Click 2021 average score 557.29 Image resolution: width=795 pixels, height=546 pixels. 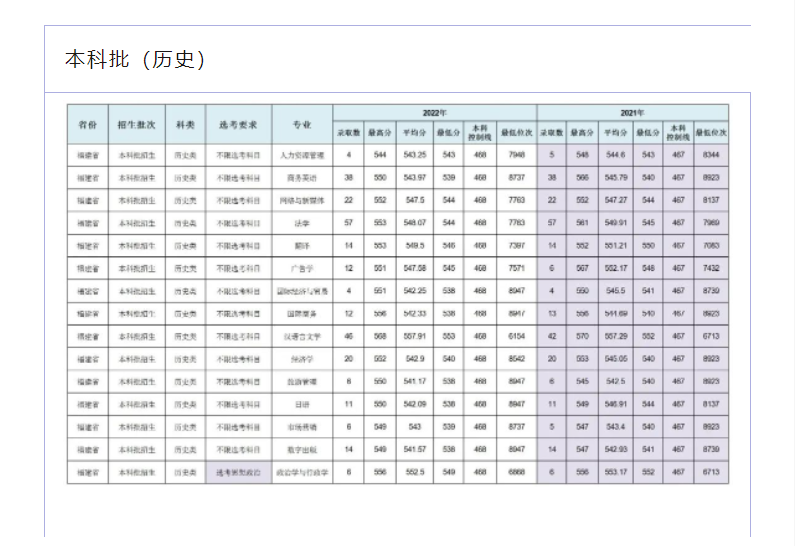click(x=616, y=336)
